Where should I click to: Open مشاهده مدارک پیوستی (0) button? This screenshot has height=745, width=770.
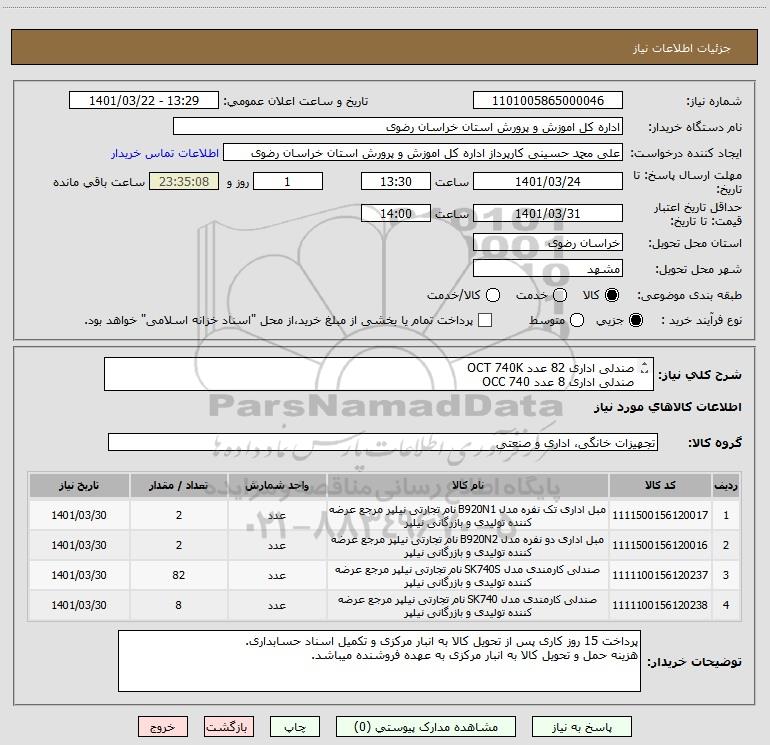(x=426, y=727)
